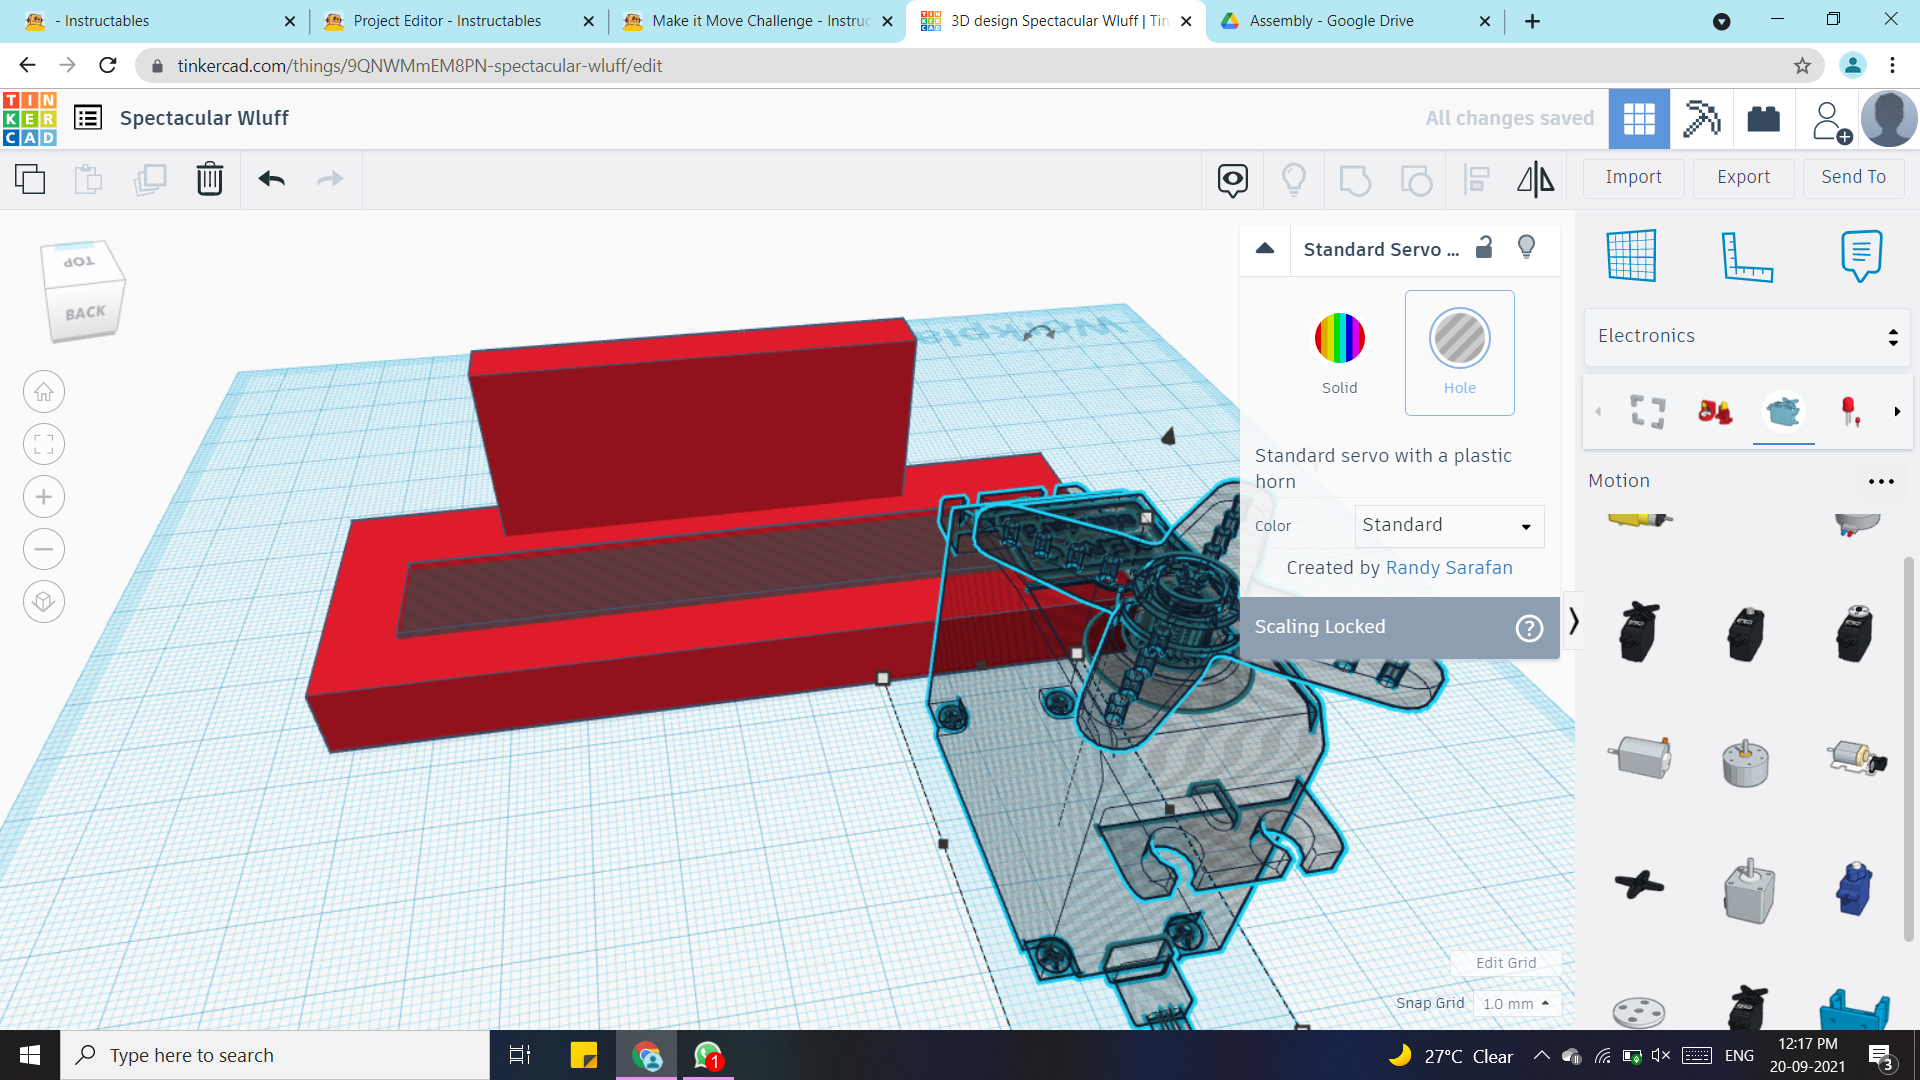Choose the Solid rainbow color swatch
Viewport: 1920px width, 1080px height.
pos(1339,338)
